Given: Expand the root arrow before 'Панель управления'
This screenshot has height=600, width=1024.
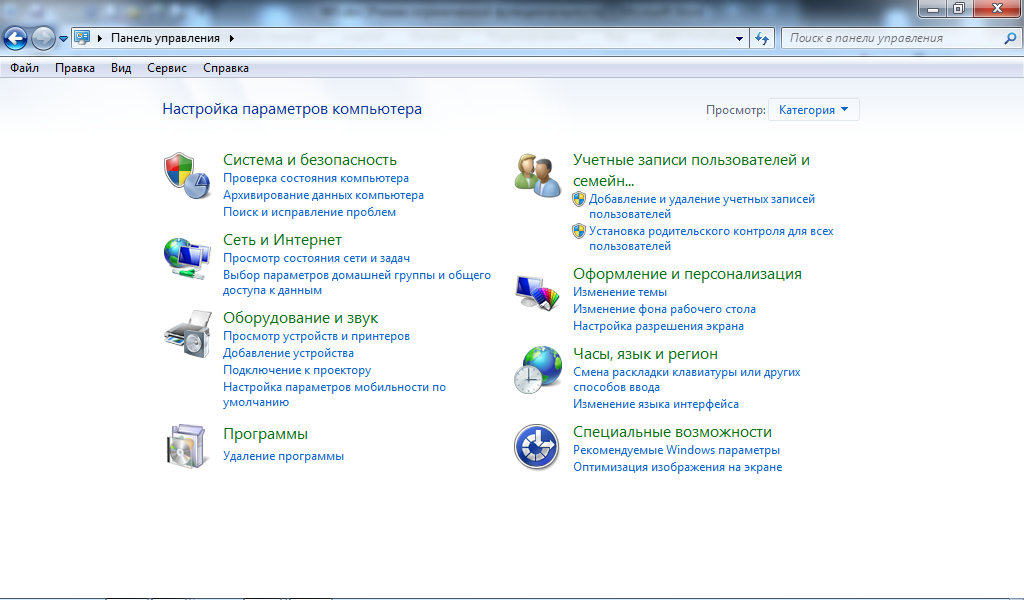Looking at the screenshot, I should click(x=100, y=39).
